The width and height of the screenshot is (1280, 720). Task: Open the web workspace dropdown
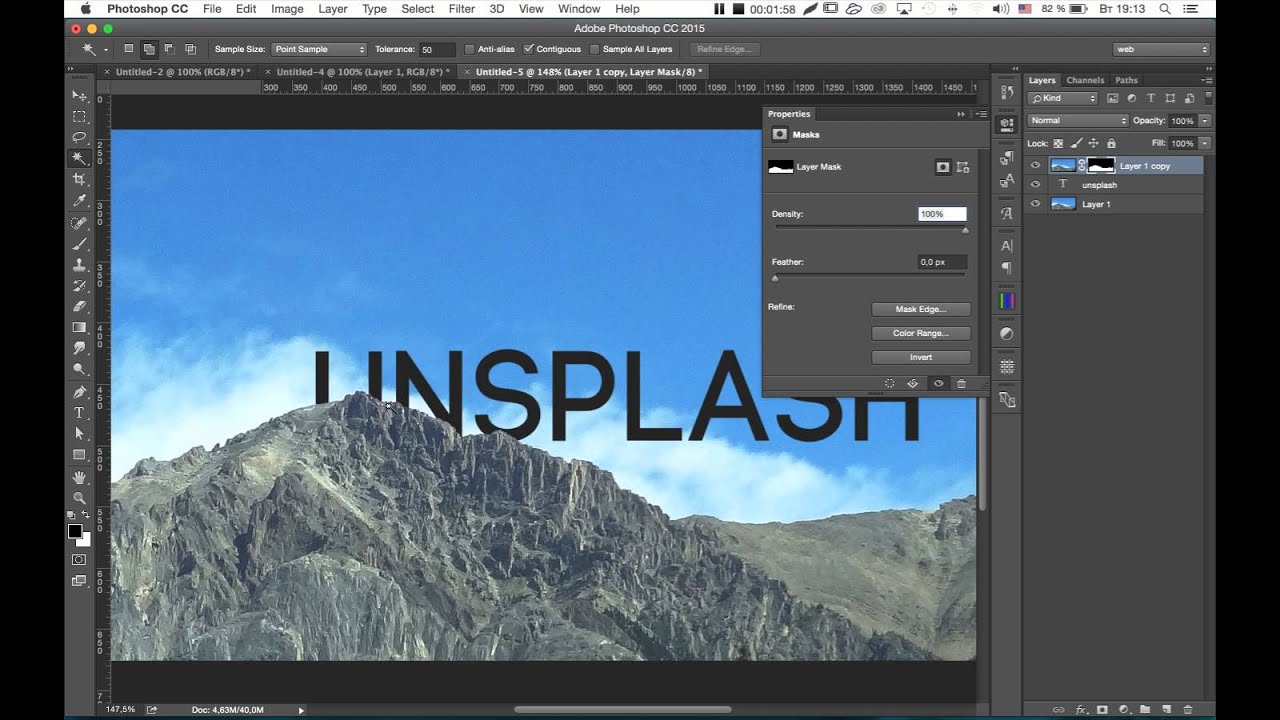(1162, 49)
